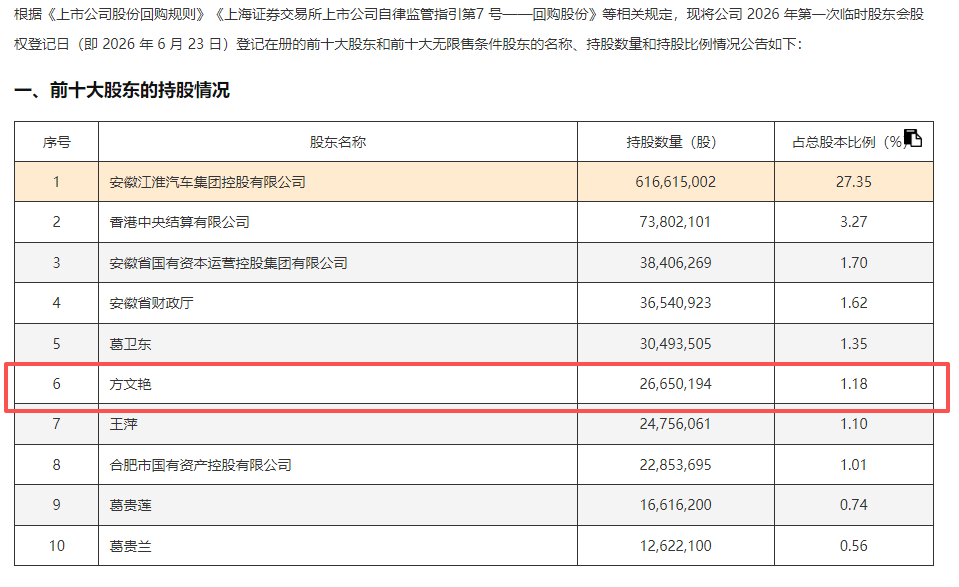Viewport: 959px width, 587px height.
Task: Click the share count 24,756,061
Action: pyautogui.click(x=675, y=424)
